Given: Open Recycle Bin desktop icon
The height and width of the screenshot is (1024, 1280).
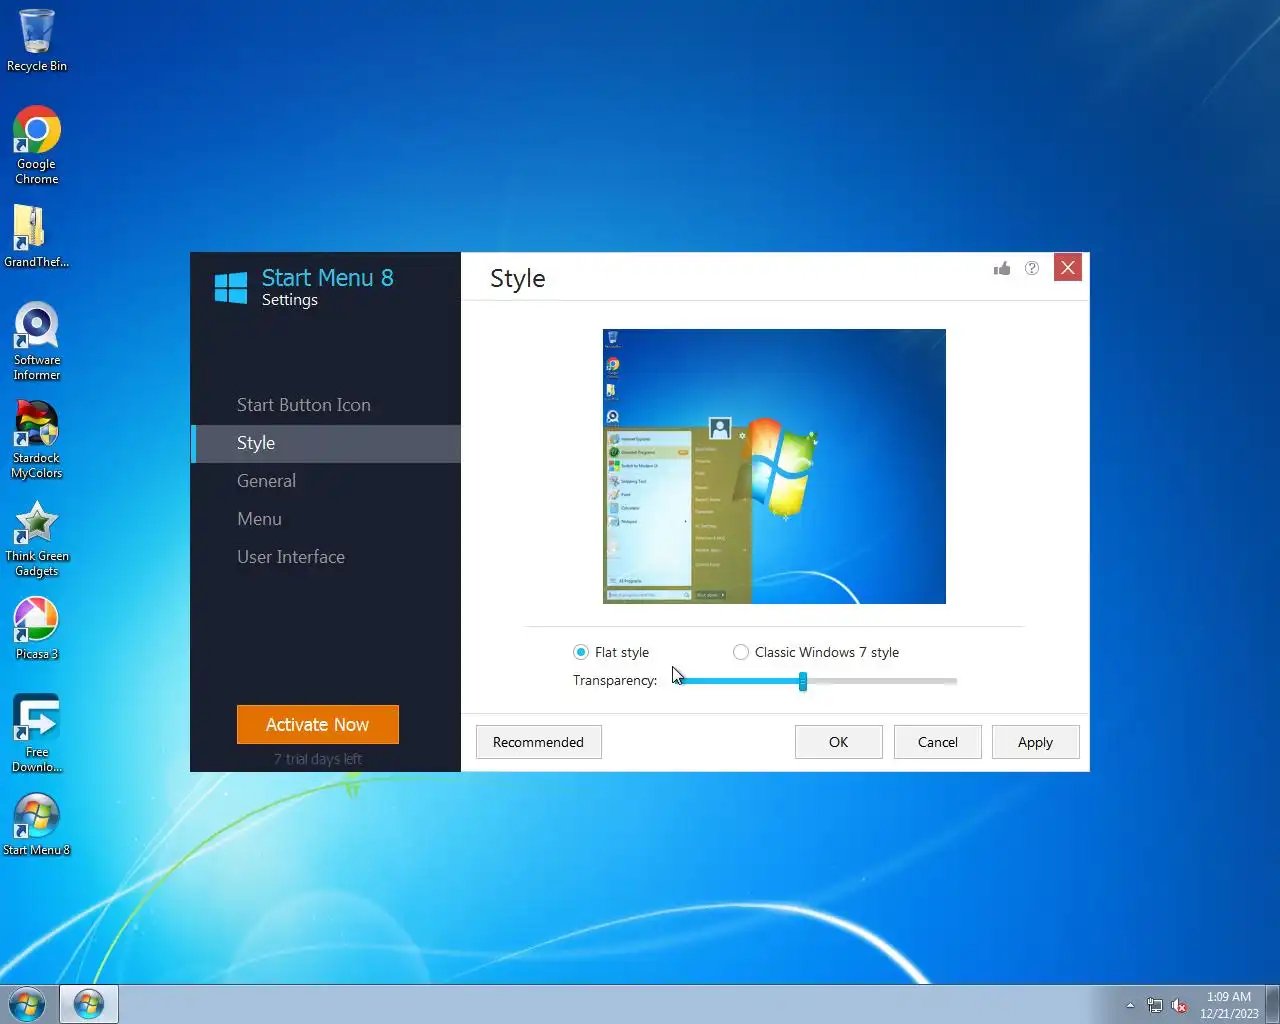Looking at the screenshot, I should [x=37, y=41].
